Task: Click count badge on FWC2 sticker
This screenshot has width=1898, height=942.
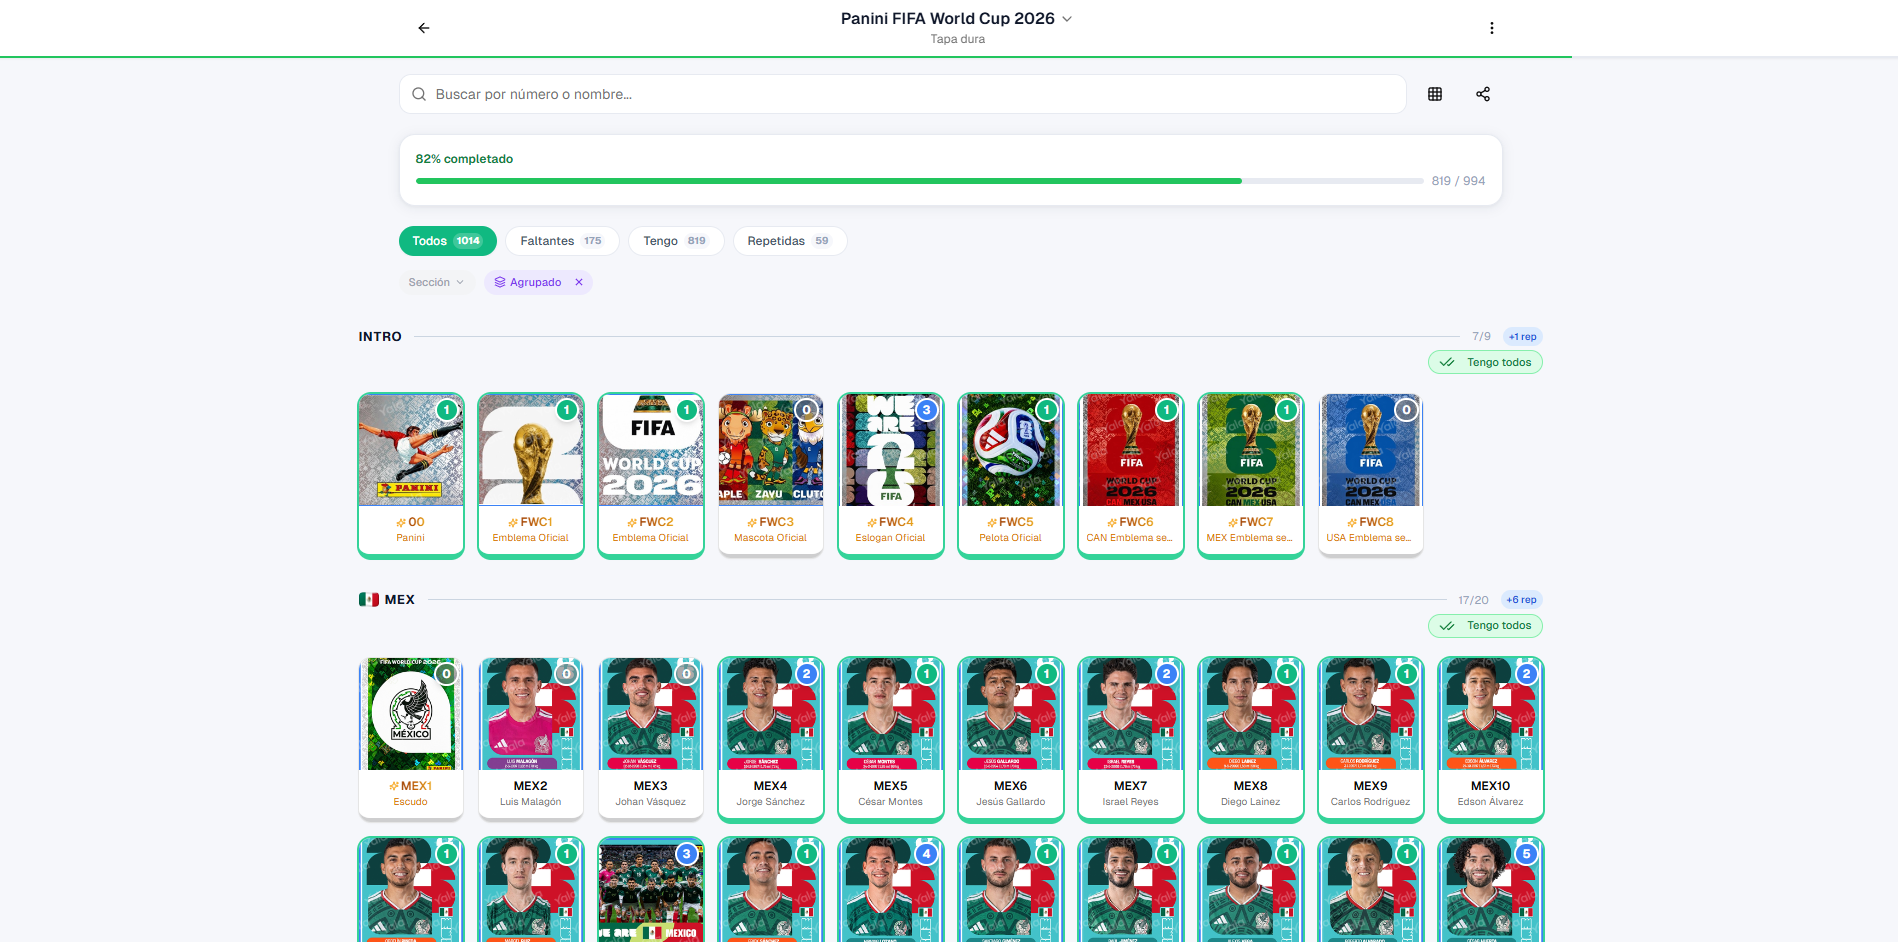Action: tap(687, 410)
